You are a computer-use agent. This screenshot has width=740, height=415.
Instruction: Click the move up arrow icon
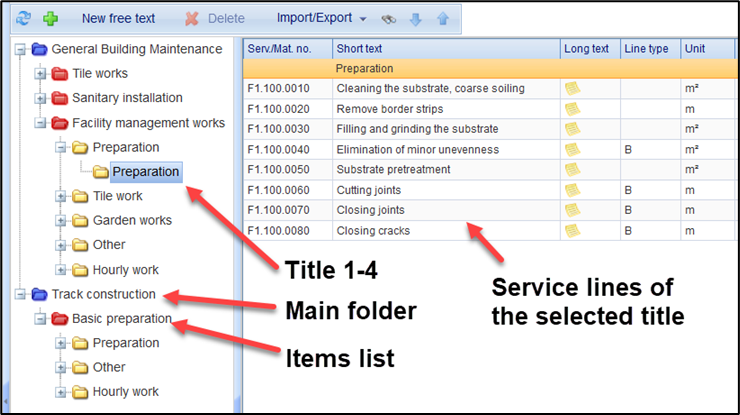pos(442,18)
